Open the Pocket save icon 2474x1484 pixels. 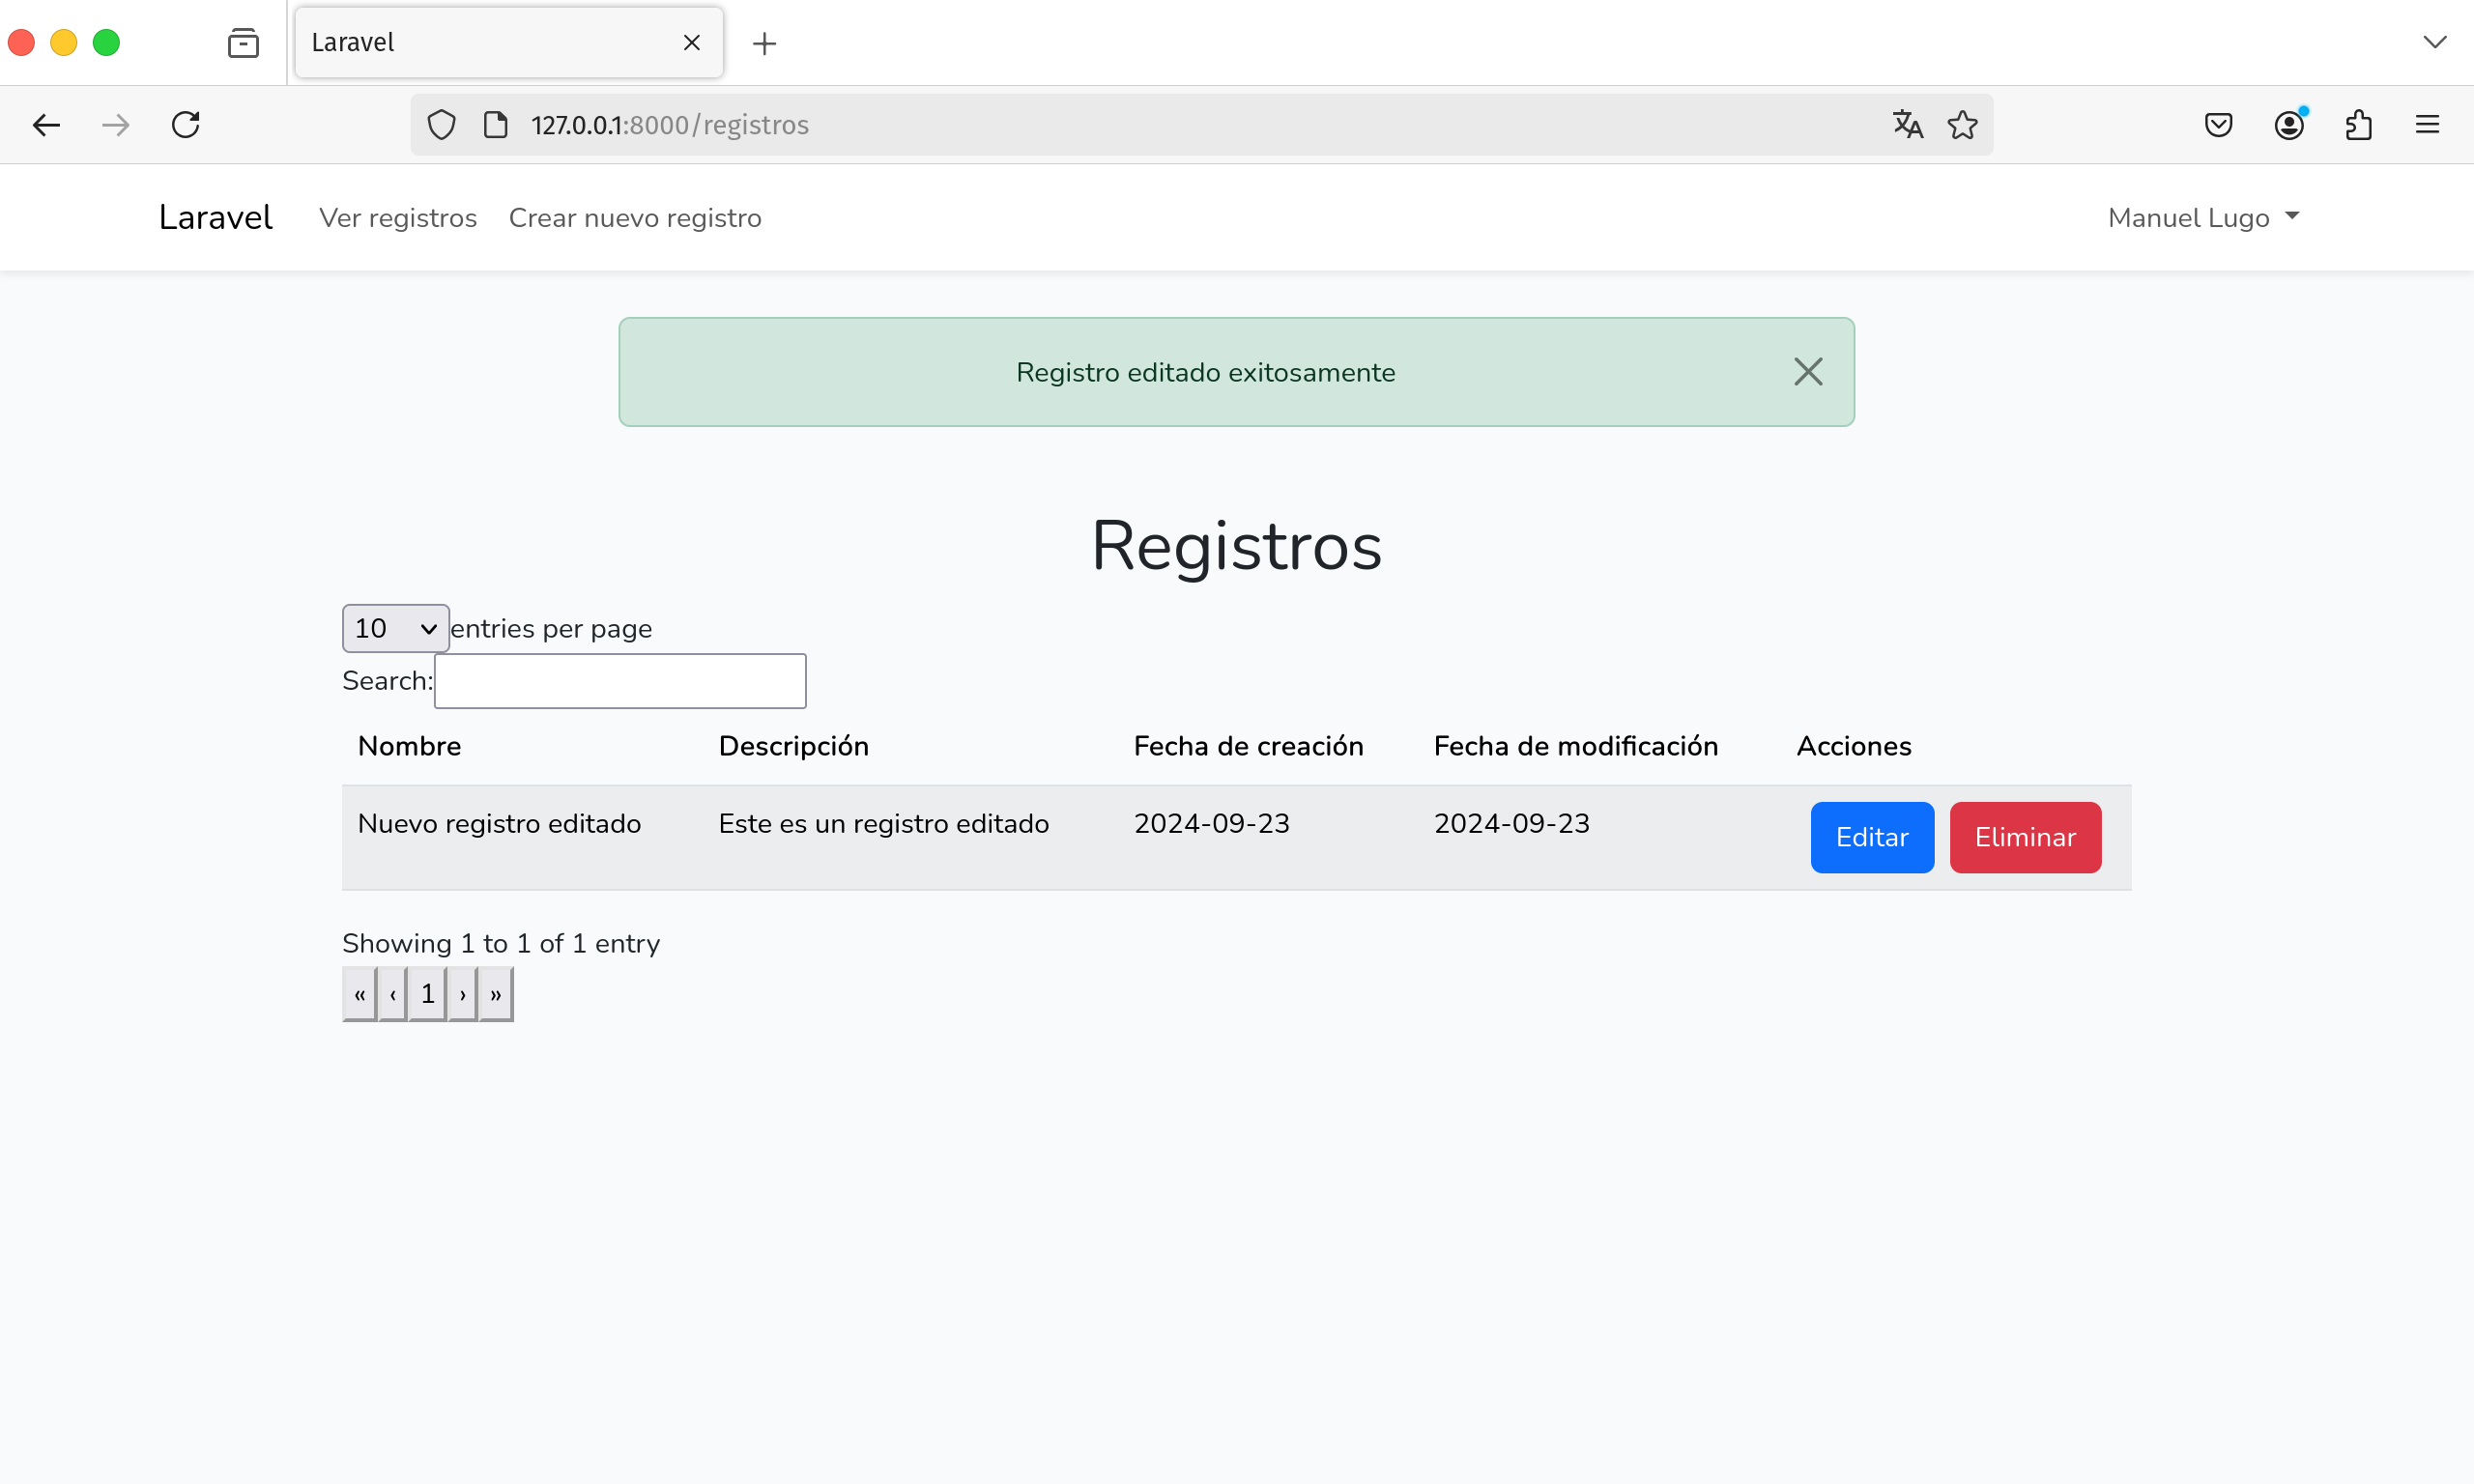click(2218, 125)
